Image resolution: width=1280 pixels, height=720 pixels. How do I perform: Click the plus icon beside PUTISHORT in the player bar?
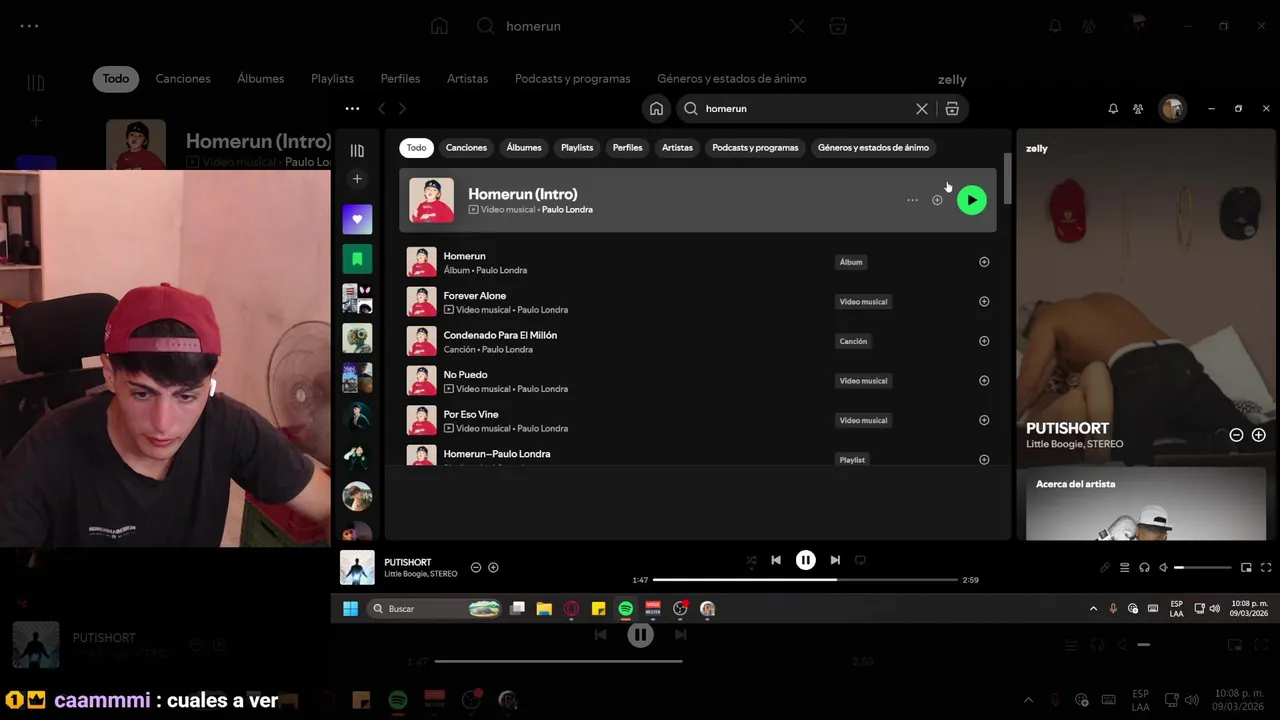click(x=493, y=567)
